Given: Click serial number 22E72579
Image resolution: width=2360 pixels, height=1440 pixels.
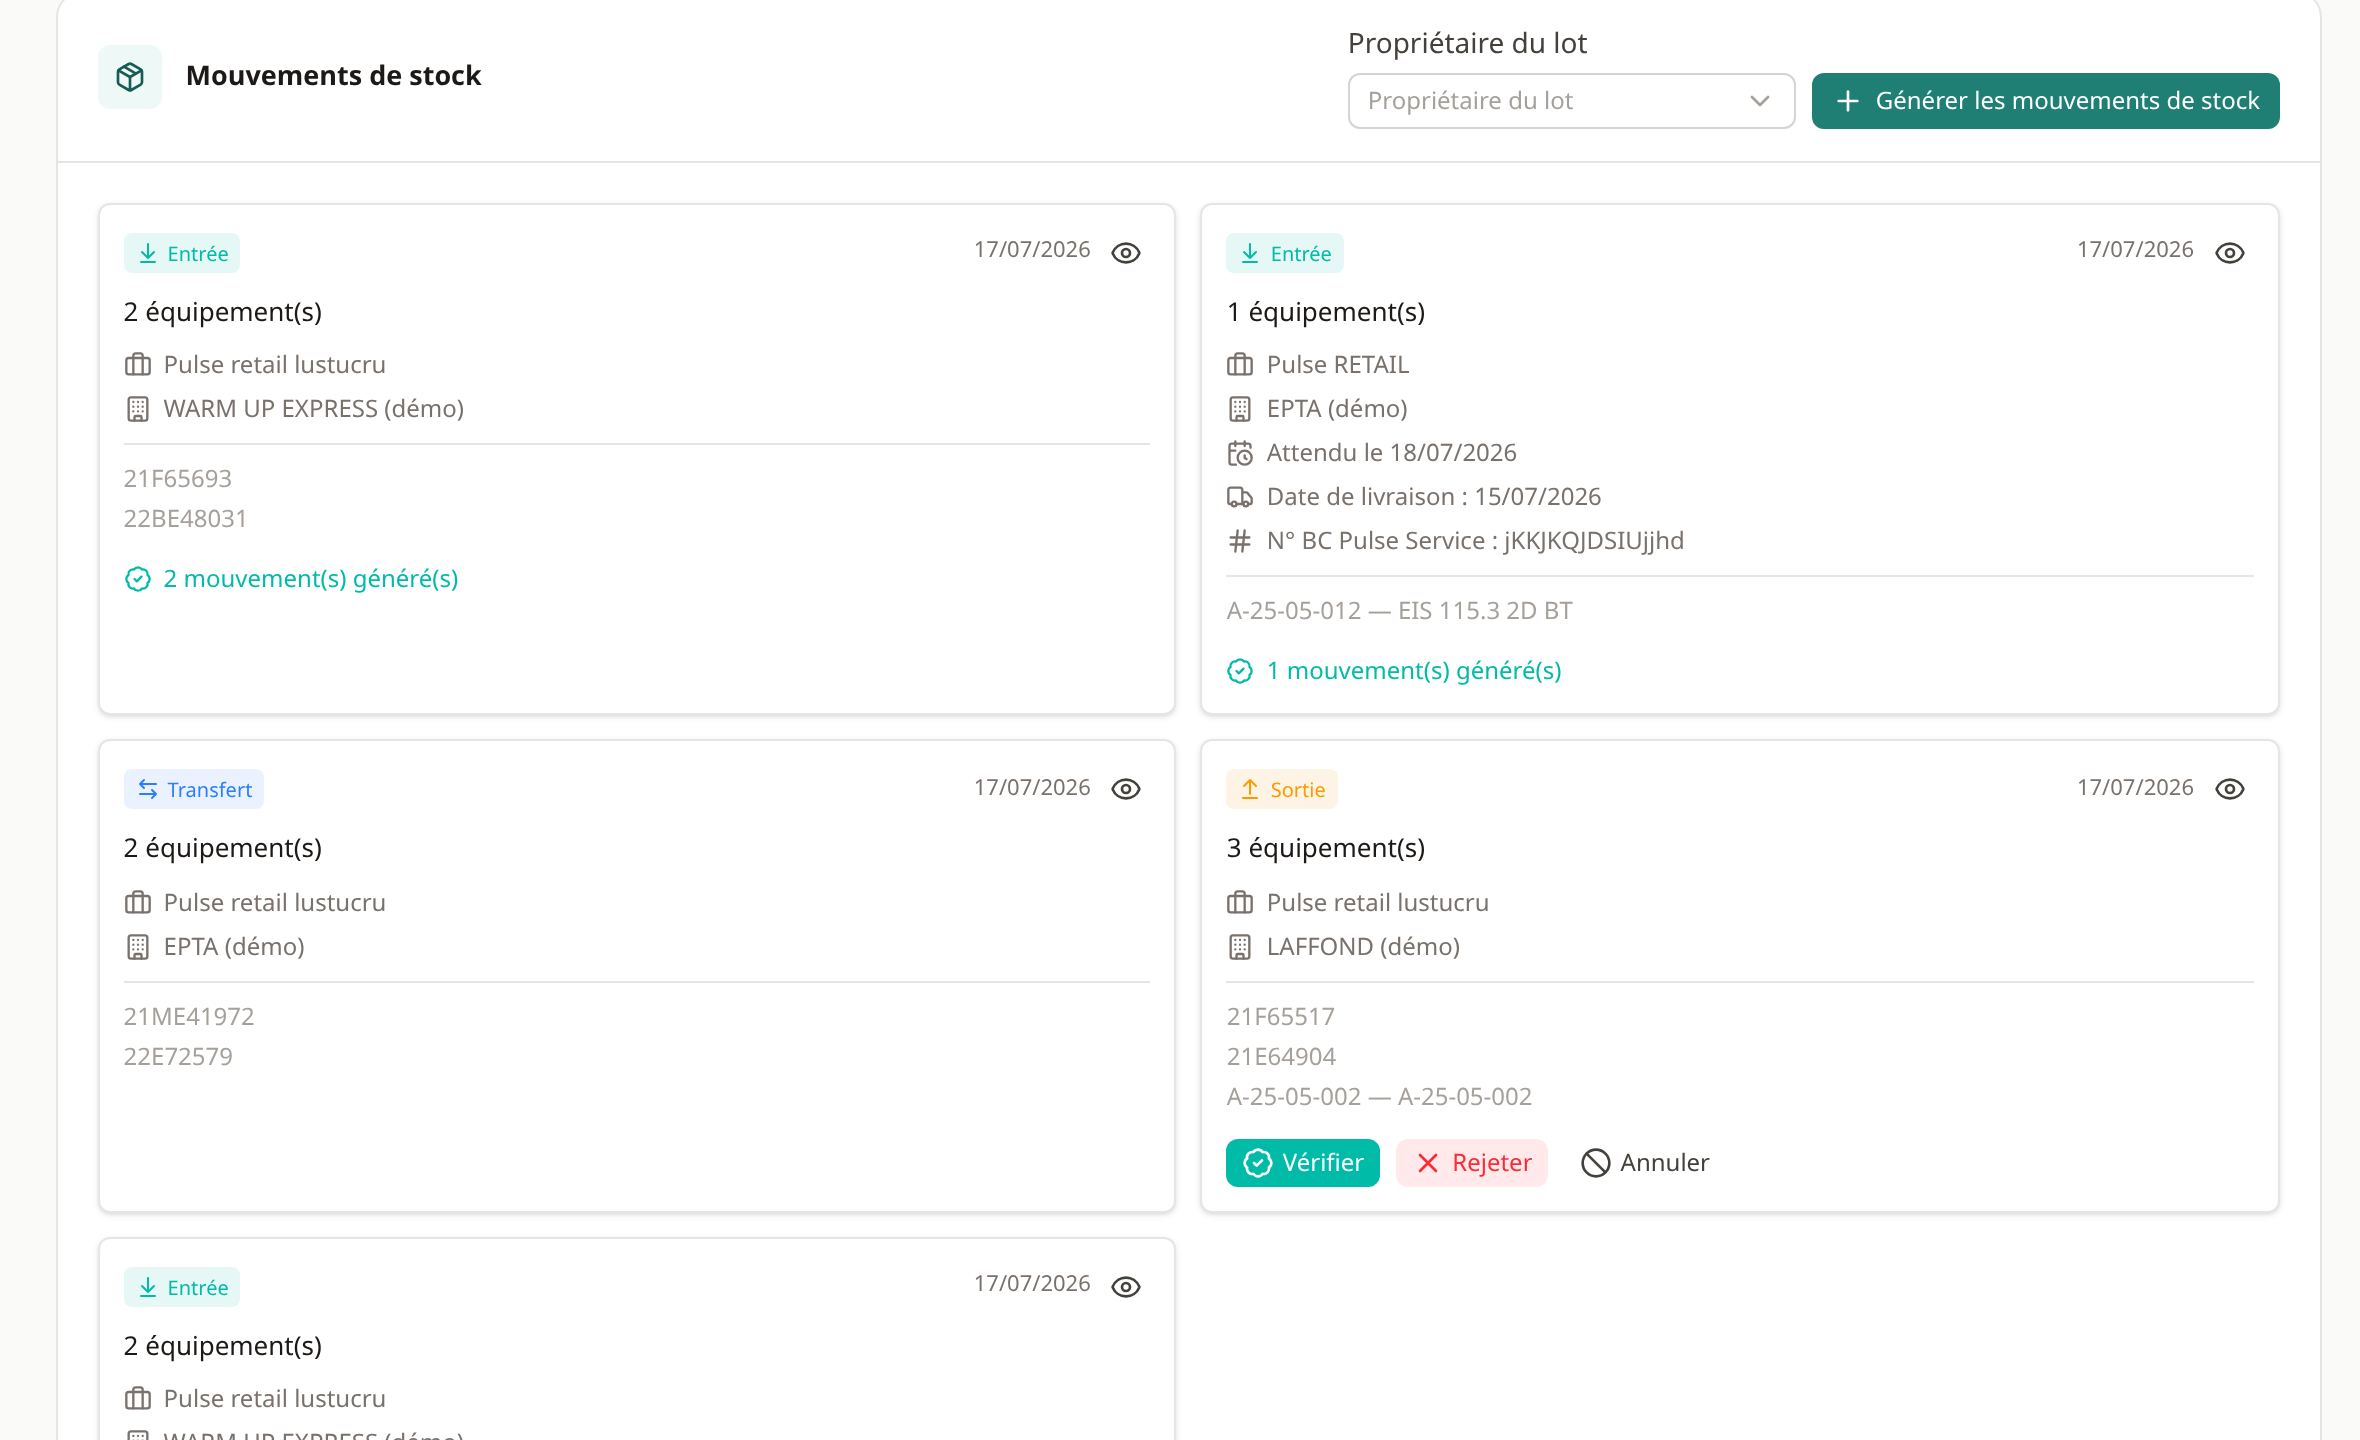Looking at the screenshot, I should (x=178, y=1057).
